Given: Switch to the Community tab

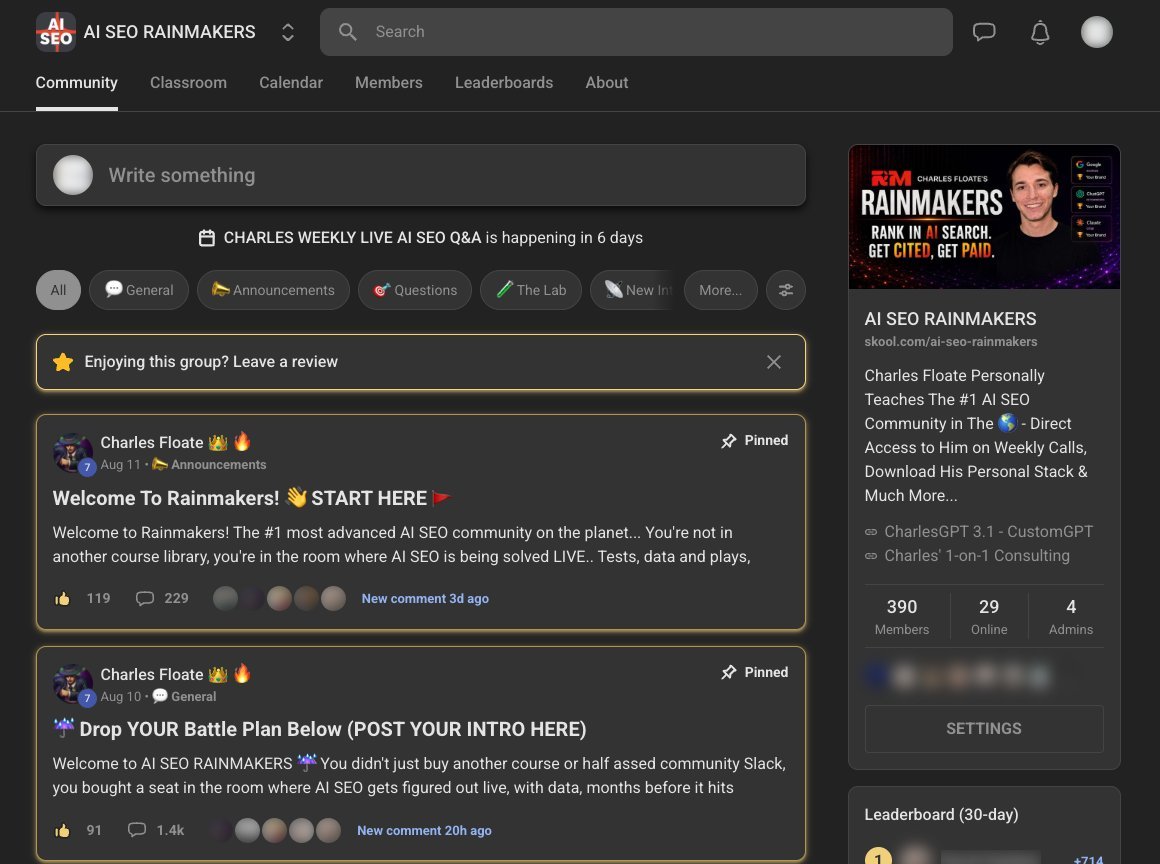Looking at the screenshot, I should (76, 83).
